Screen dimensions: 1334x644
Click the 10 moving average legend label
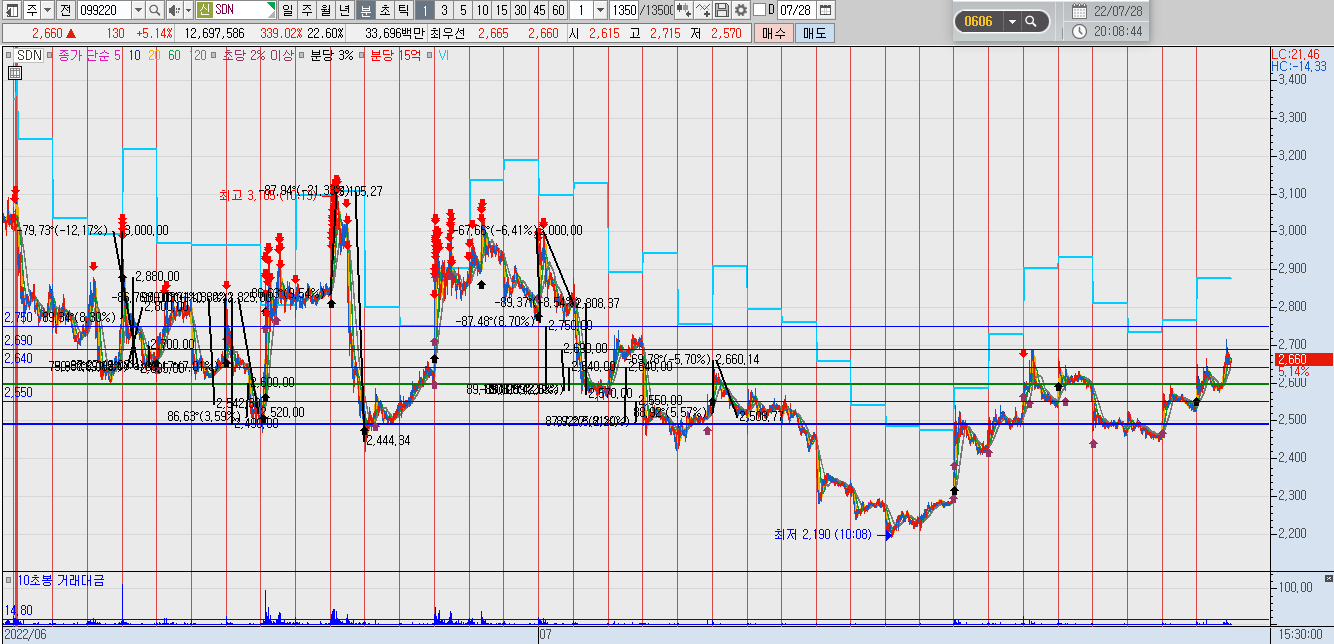[134, 55]
